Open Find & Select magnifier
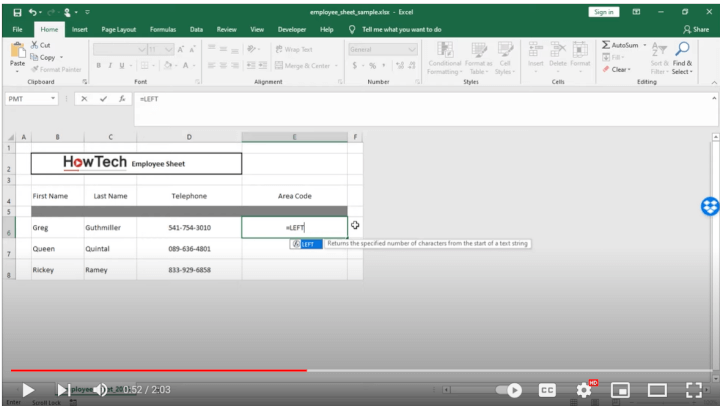This screenshot has width=720, height=406. click(682, 58)
